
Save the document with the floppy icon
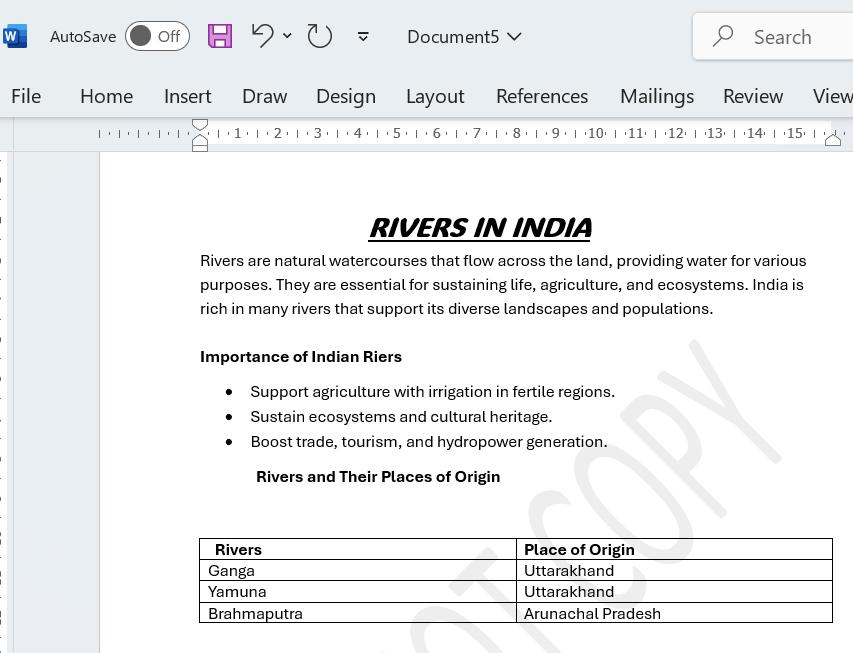[220, 36]
